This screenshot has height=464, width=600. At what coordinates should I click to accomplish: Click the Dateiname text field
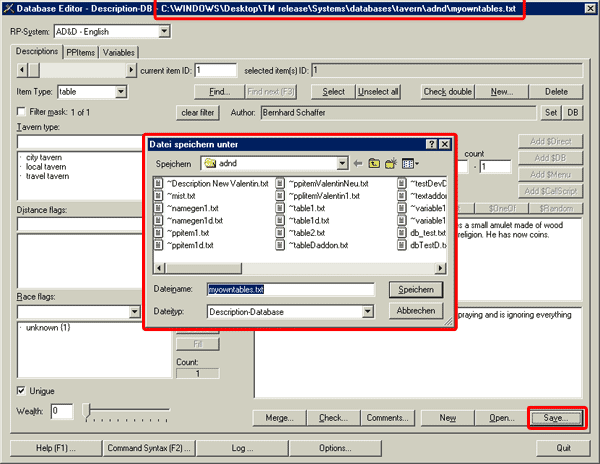289,289
